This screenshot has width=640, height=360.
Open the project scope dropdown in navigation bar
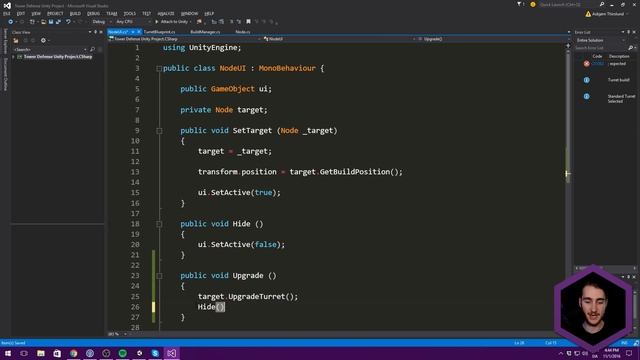click(184, 39)
